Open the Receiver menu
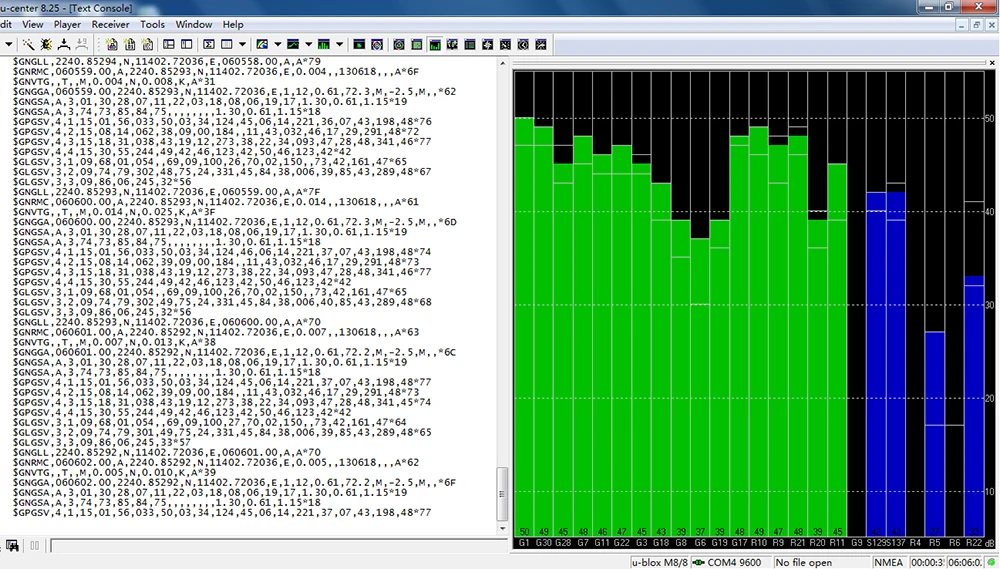Image resolution: width=1000 pixels, height=569 pixels. tap(110, 24)
